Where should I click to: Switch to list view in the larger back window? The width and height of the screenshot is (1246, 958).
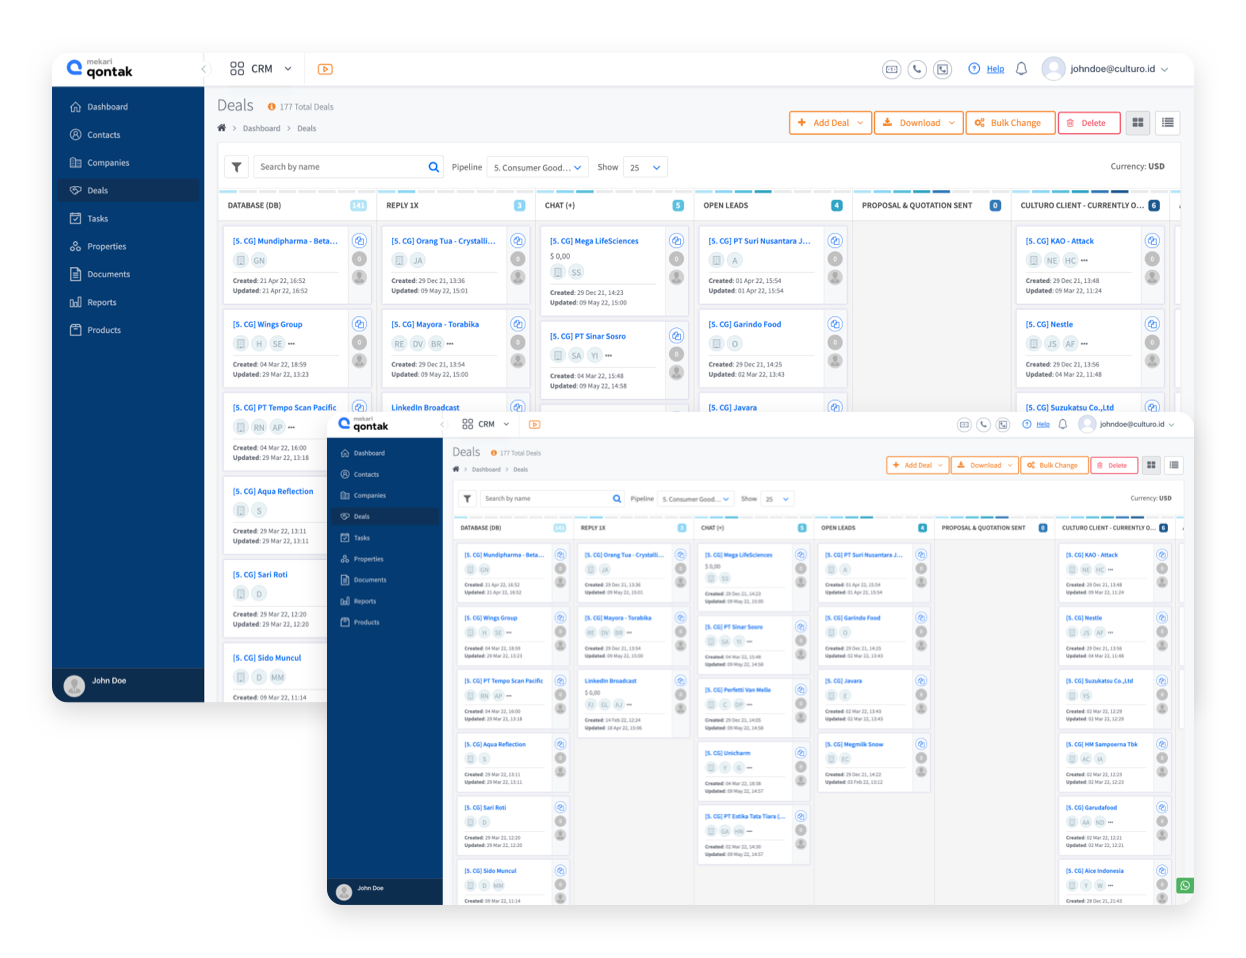(x=1167, y=123)
